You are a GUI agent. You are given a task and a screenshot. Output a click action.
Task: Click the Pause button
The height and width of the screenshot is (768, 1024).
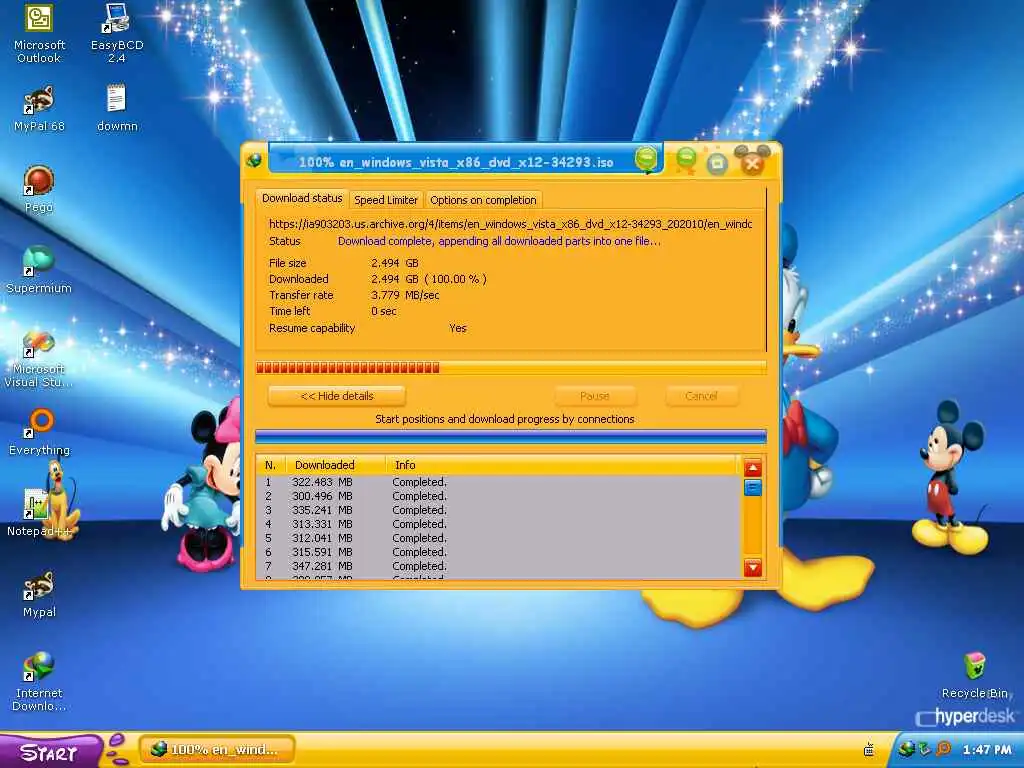[x=595, y=396]
